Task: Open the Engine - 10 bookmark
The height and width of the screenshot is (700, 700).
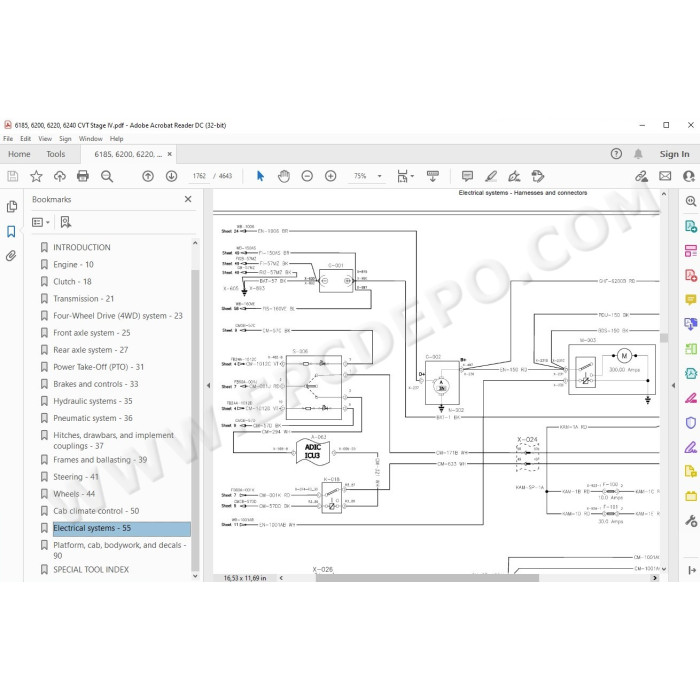Action: click(73, 265)
